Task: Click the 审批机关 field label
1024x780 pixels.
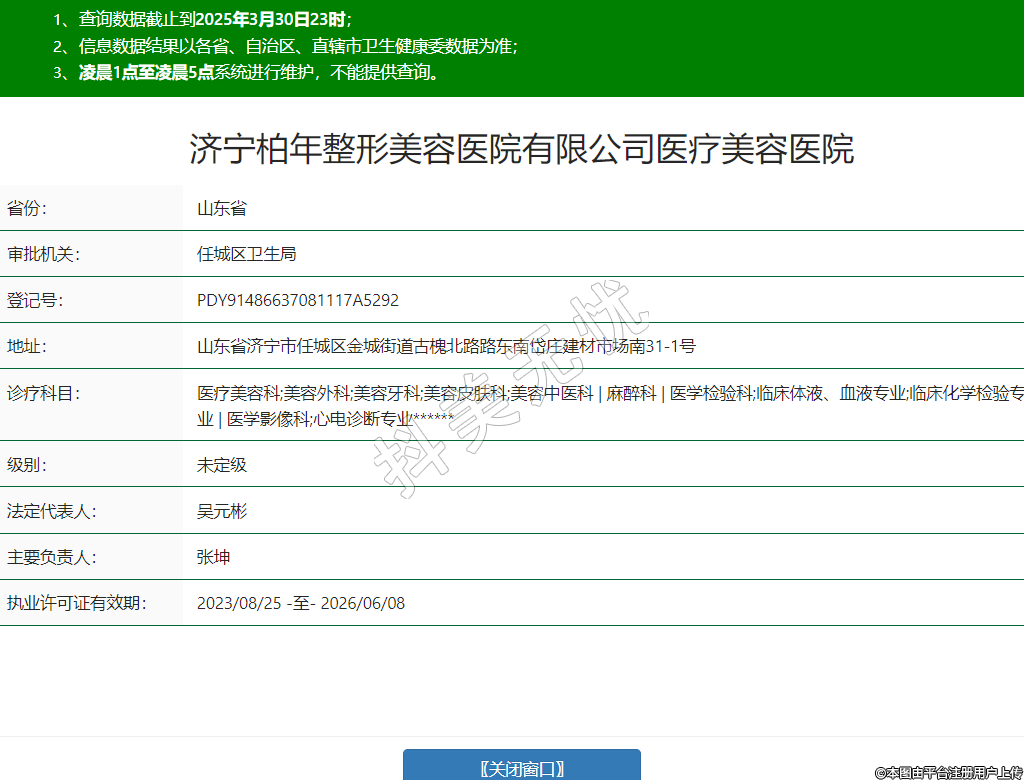Action: tap(43, 254)
